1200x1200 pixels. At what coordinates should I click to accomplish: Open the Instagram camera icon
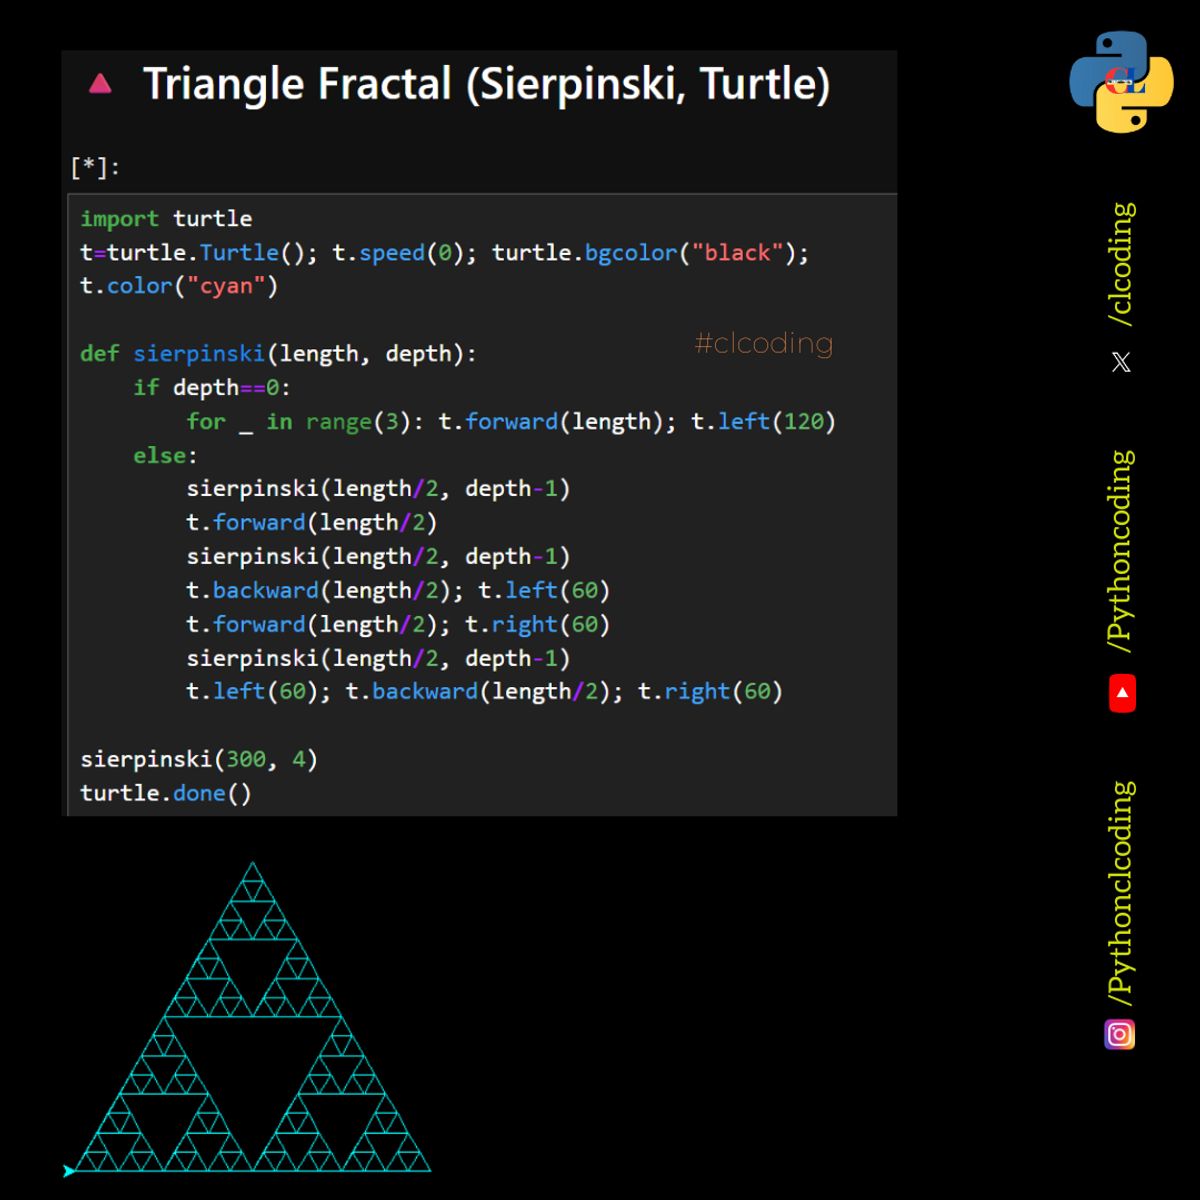(1119, 1034)
